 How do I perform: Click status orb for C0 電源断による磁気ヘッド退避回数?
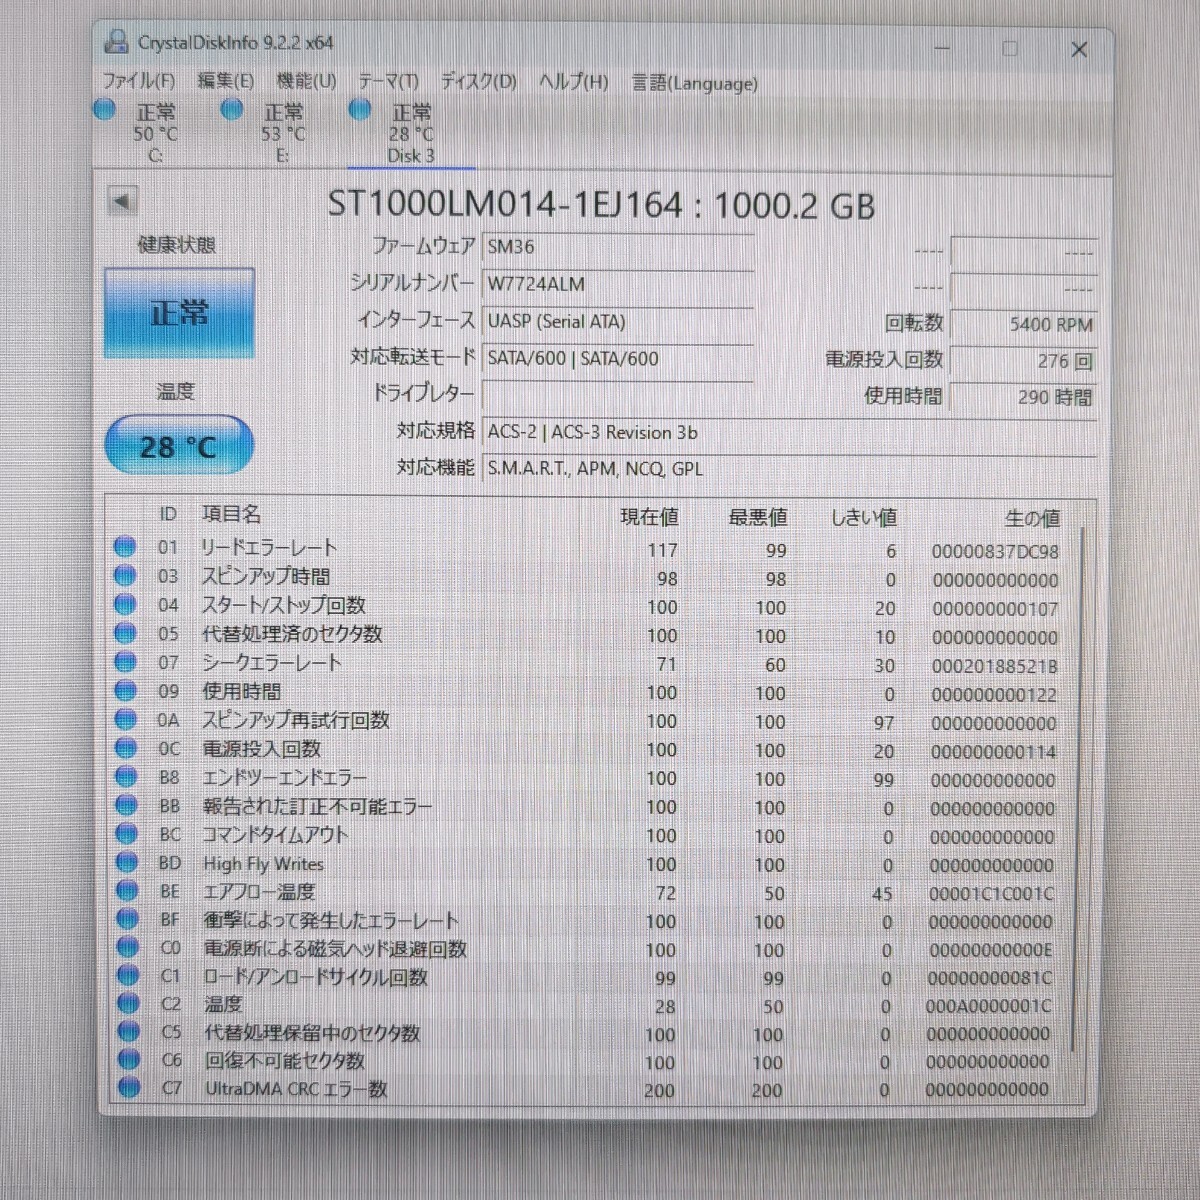coord(127,946)
